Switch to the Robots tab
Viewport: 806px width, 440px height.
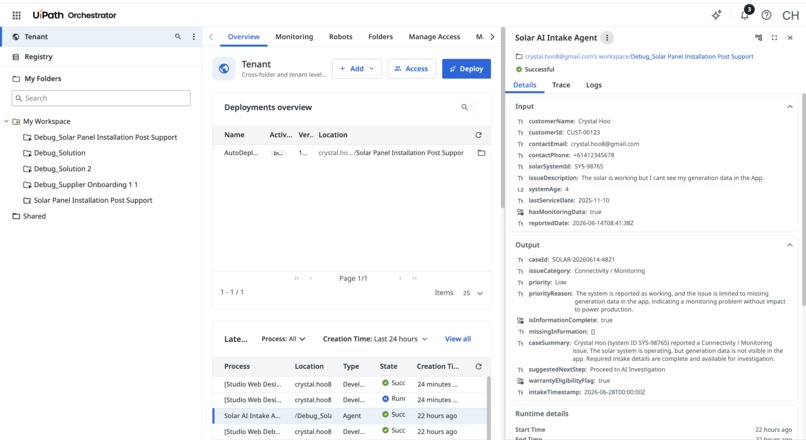point(341,37)
